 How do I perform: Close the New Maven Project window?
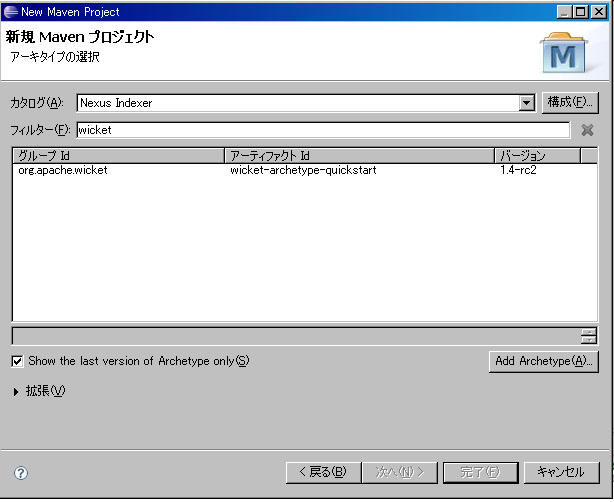point(599,12)
